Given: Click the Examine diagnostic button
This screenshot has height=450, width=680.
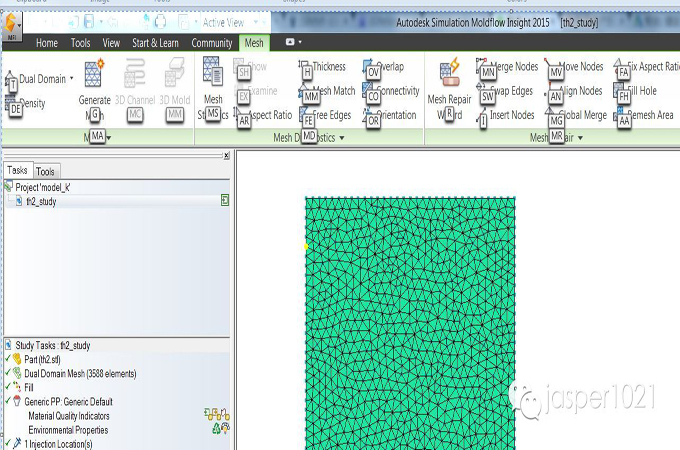Looking at the screenshot, I should pos(255,91).
